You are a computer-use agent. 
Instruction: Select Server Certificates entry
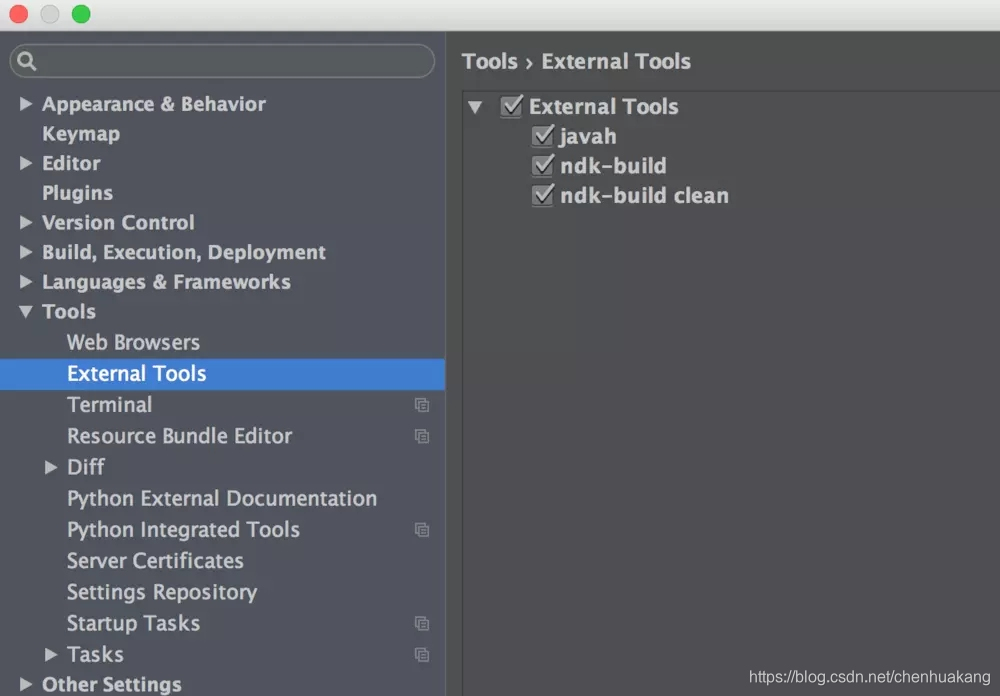tap(155, 561)
